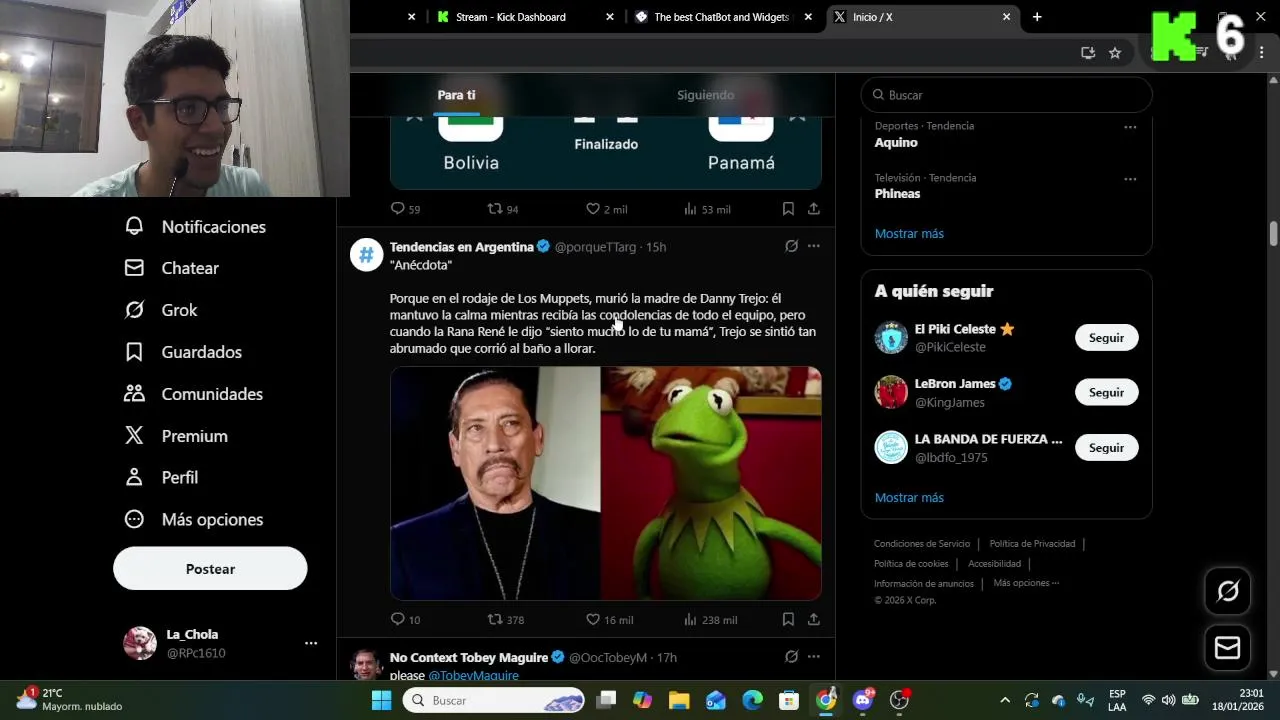Viewport: 1280px width, 720px height.
Task: Open Guardados bookmark icon in sidebar
Action: [x=134, y=352]
